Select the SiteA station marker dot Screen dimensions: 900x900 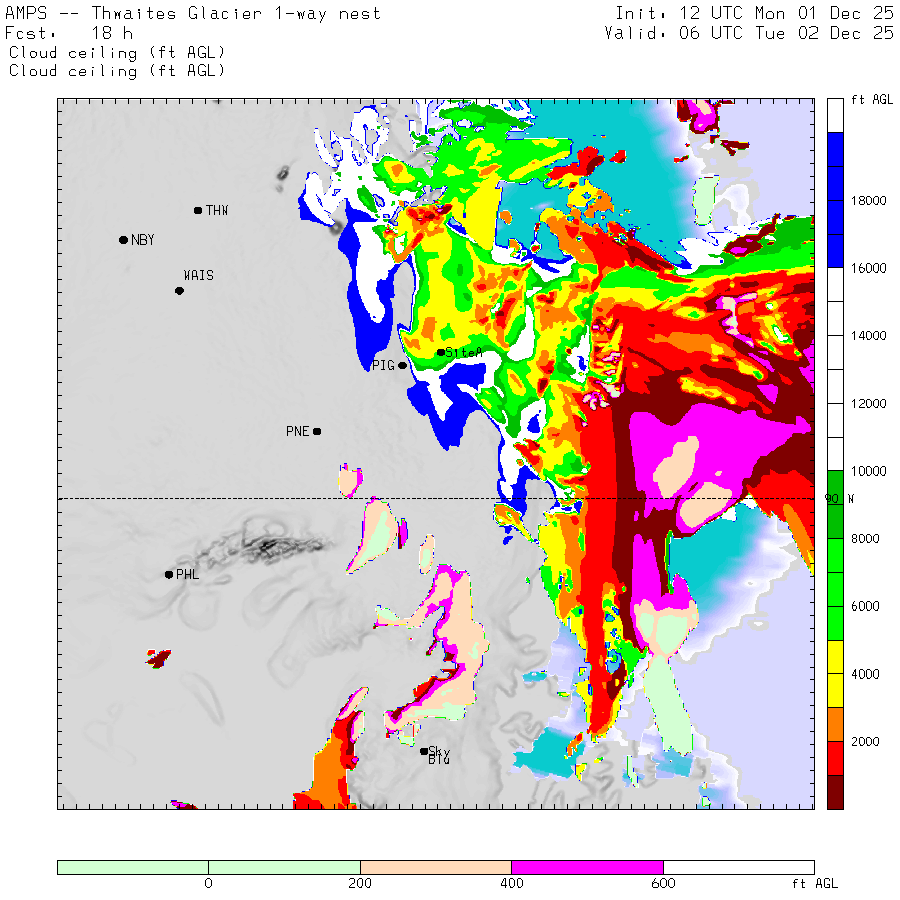[441, 352]
